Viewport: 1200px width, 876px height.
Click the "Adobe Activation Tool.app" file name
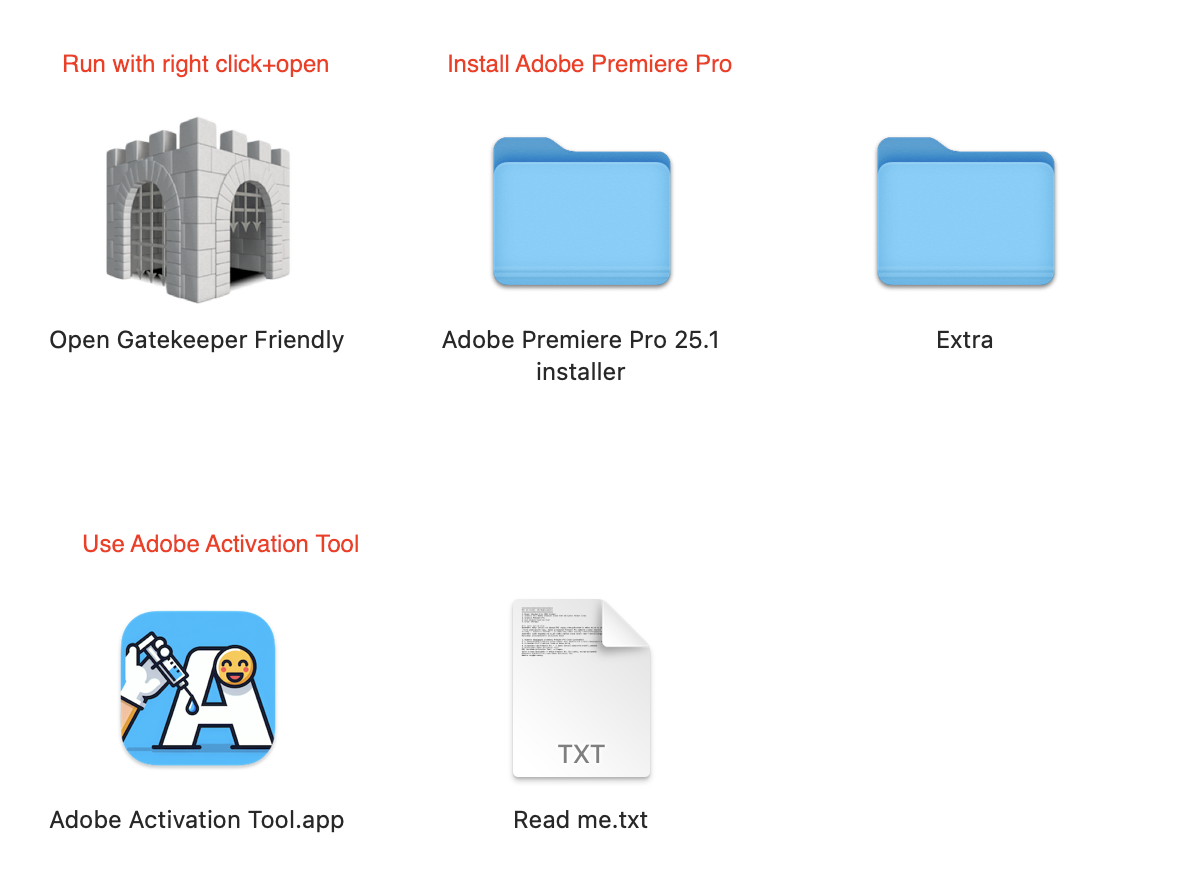[197, 820]
